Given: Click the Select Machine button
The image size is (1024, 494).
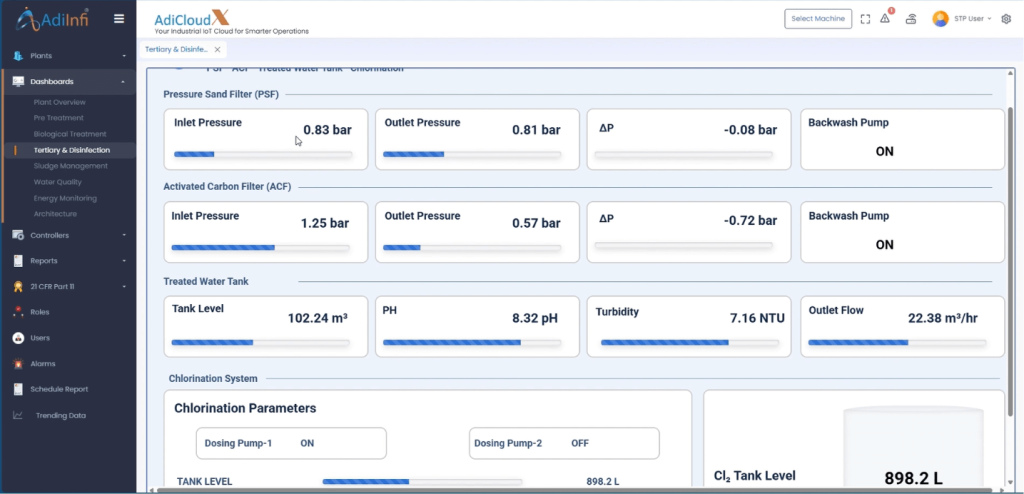Looking at the screenshot, I should (818, 19).
